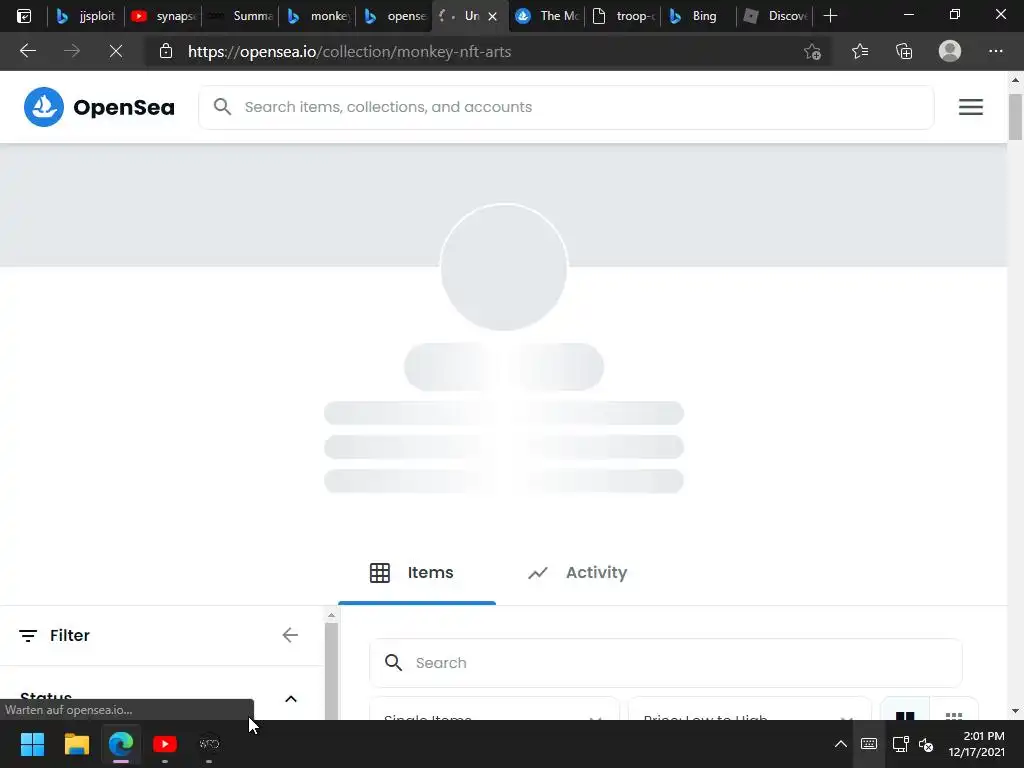Switch to The Mc OpenSea tab

(547, 16)
